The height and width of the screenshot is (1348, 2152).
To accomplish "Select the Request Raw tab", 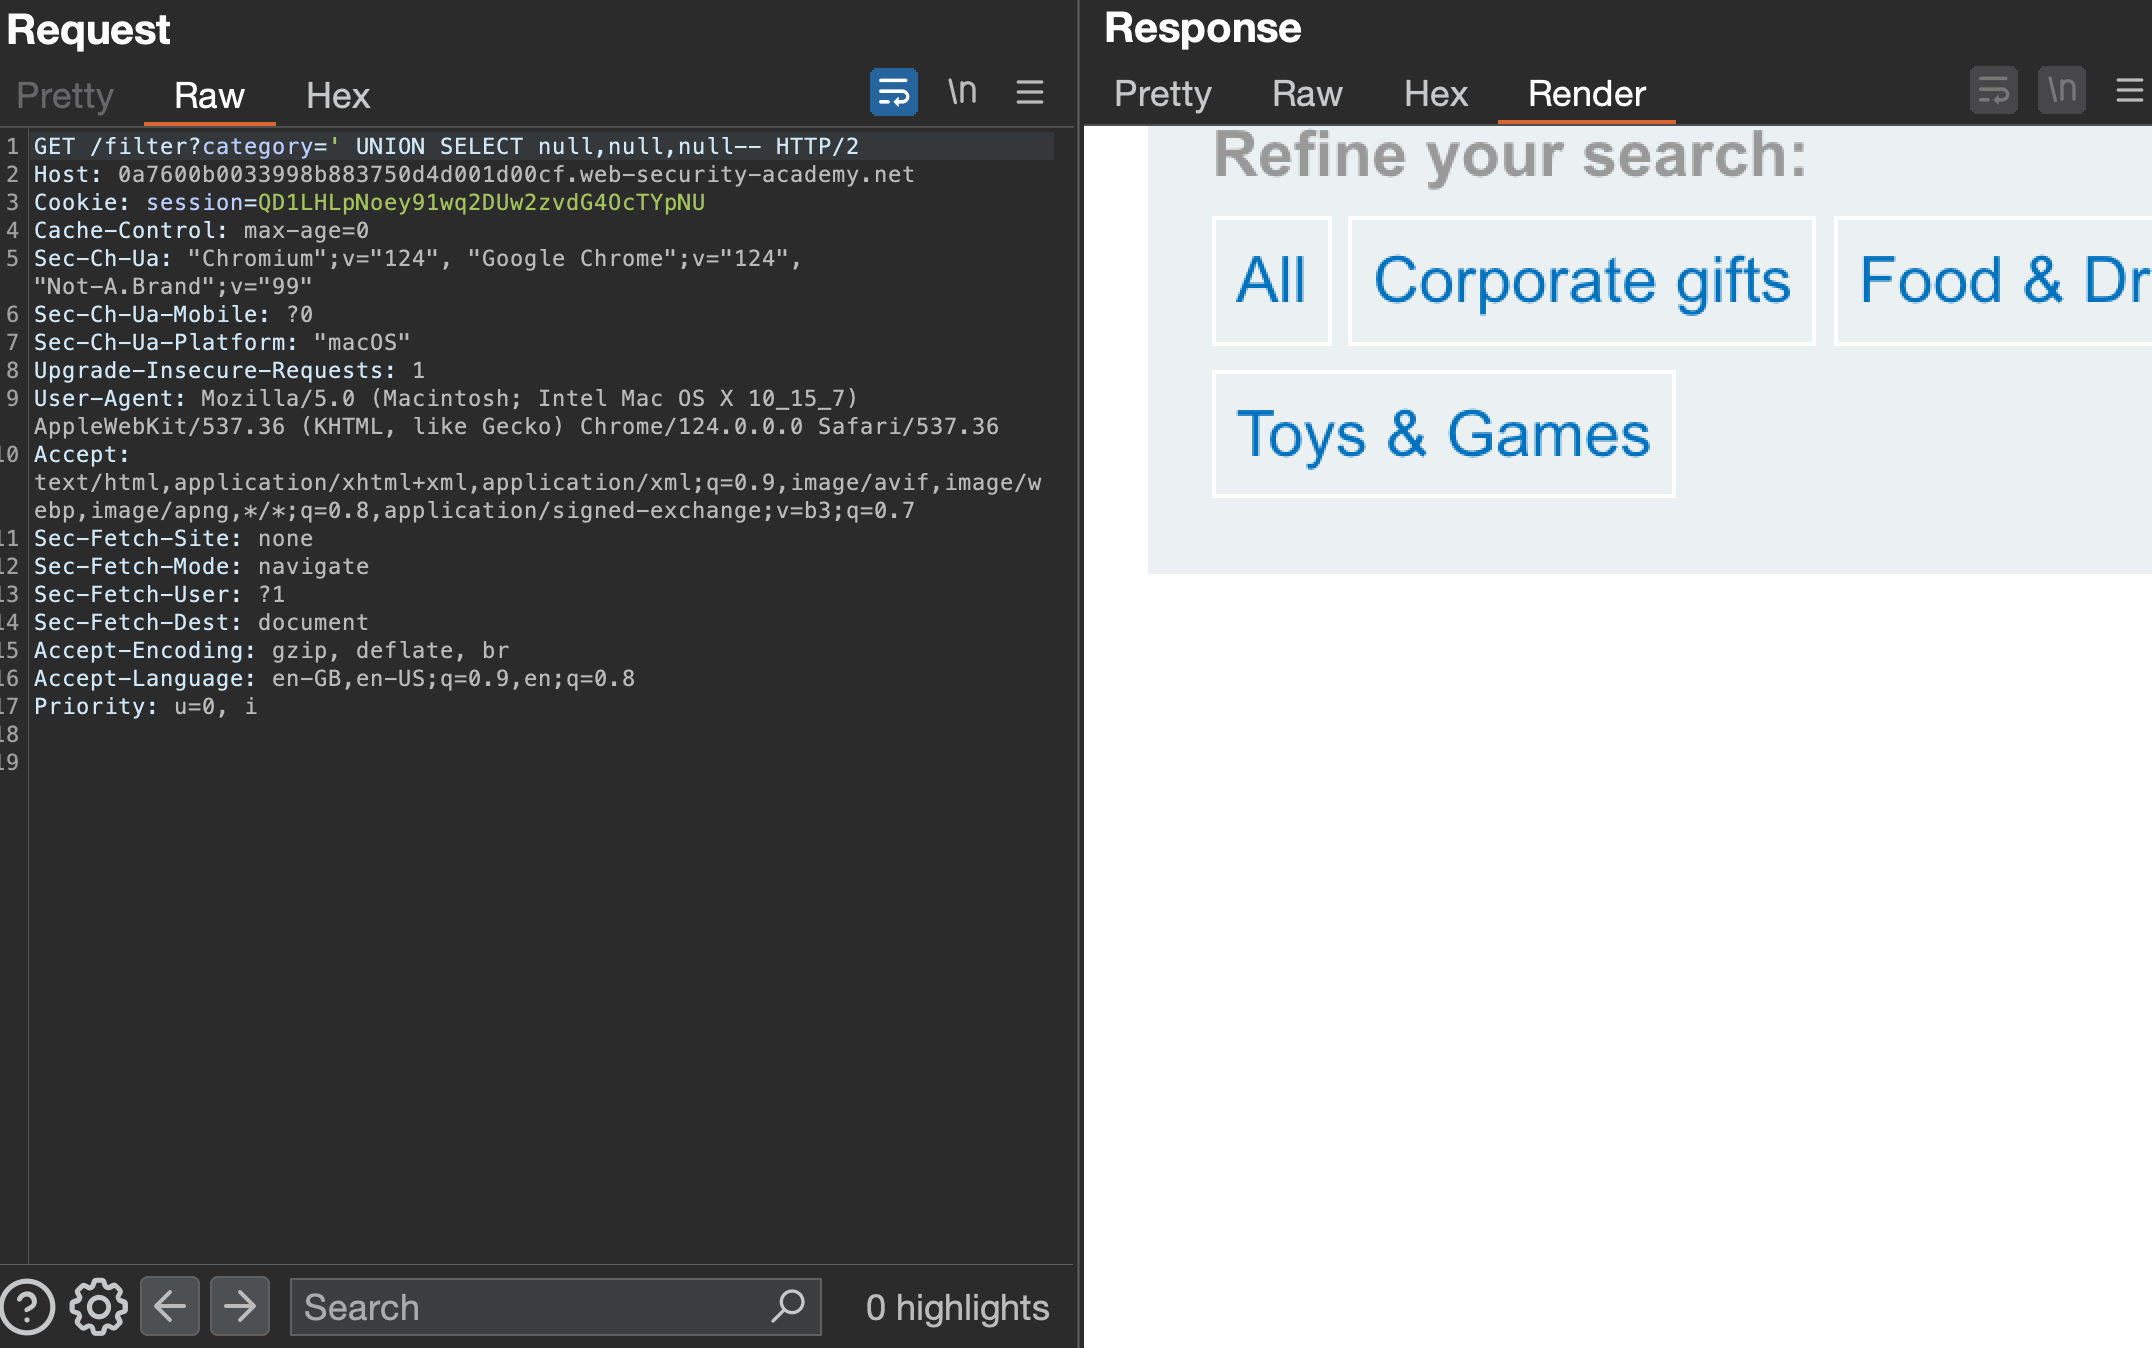I will click(209, 95).
